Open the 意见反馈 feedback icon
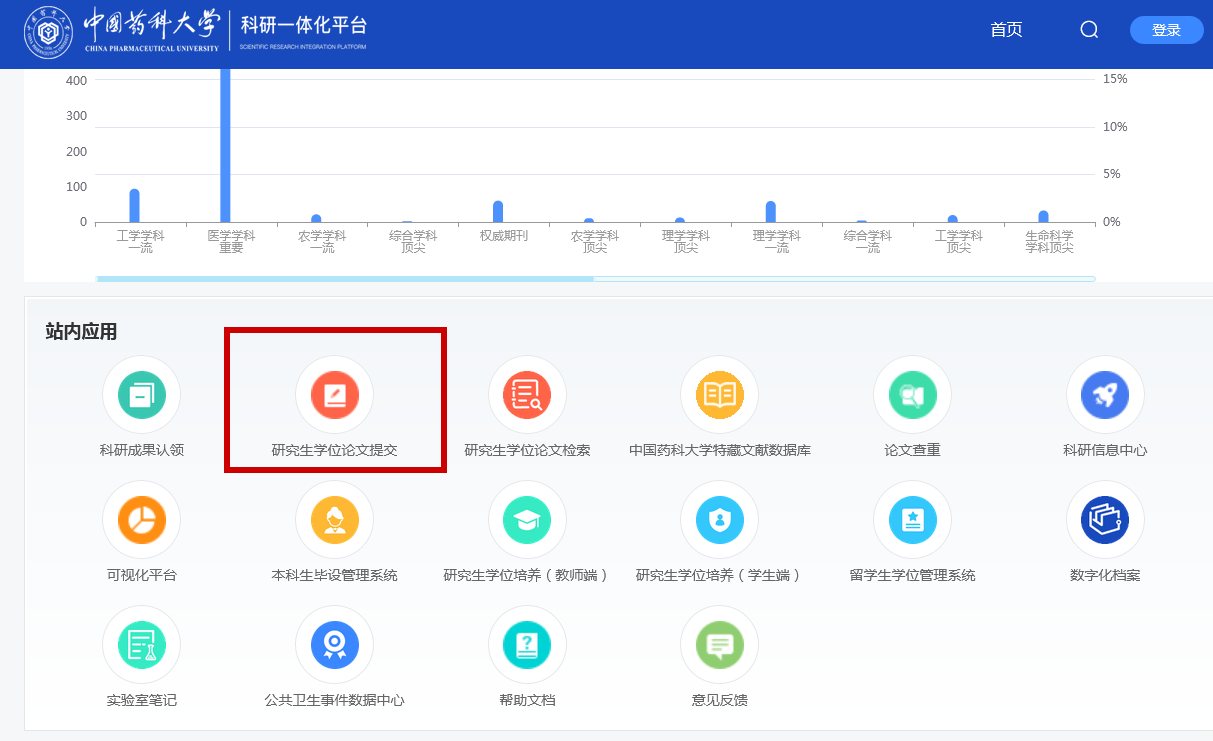Image resolution: width=1213 pixels, height=741 pixels. (x=719, y=645)
